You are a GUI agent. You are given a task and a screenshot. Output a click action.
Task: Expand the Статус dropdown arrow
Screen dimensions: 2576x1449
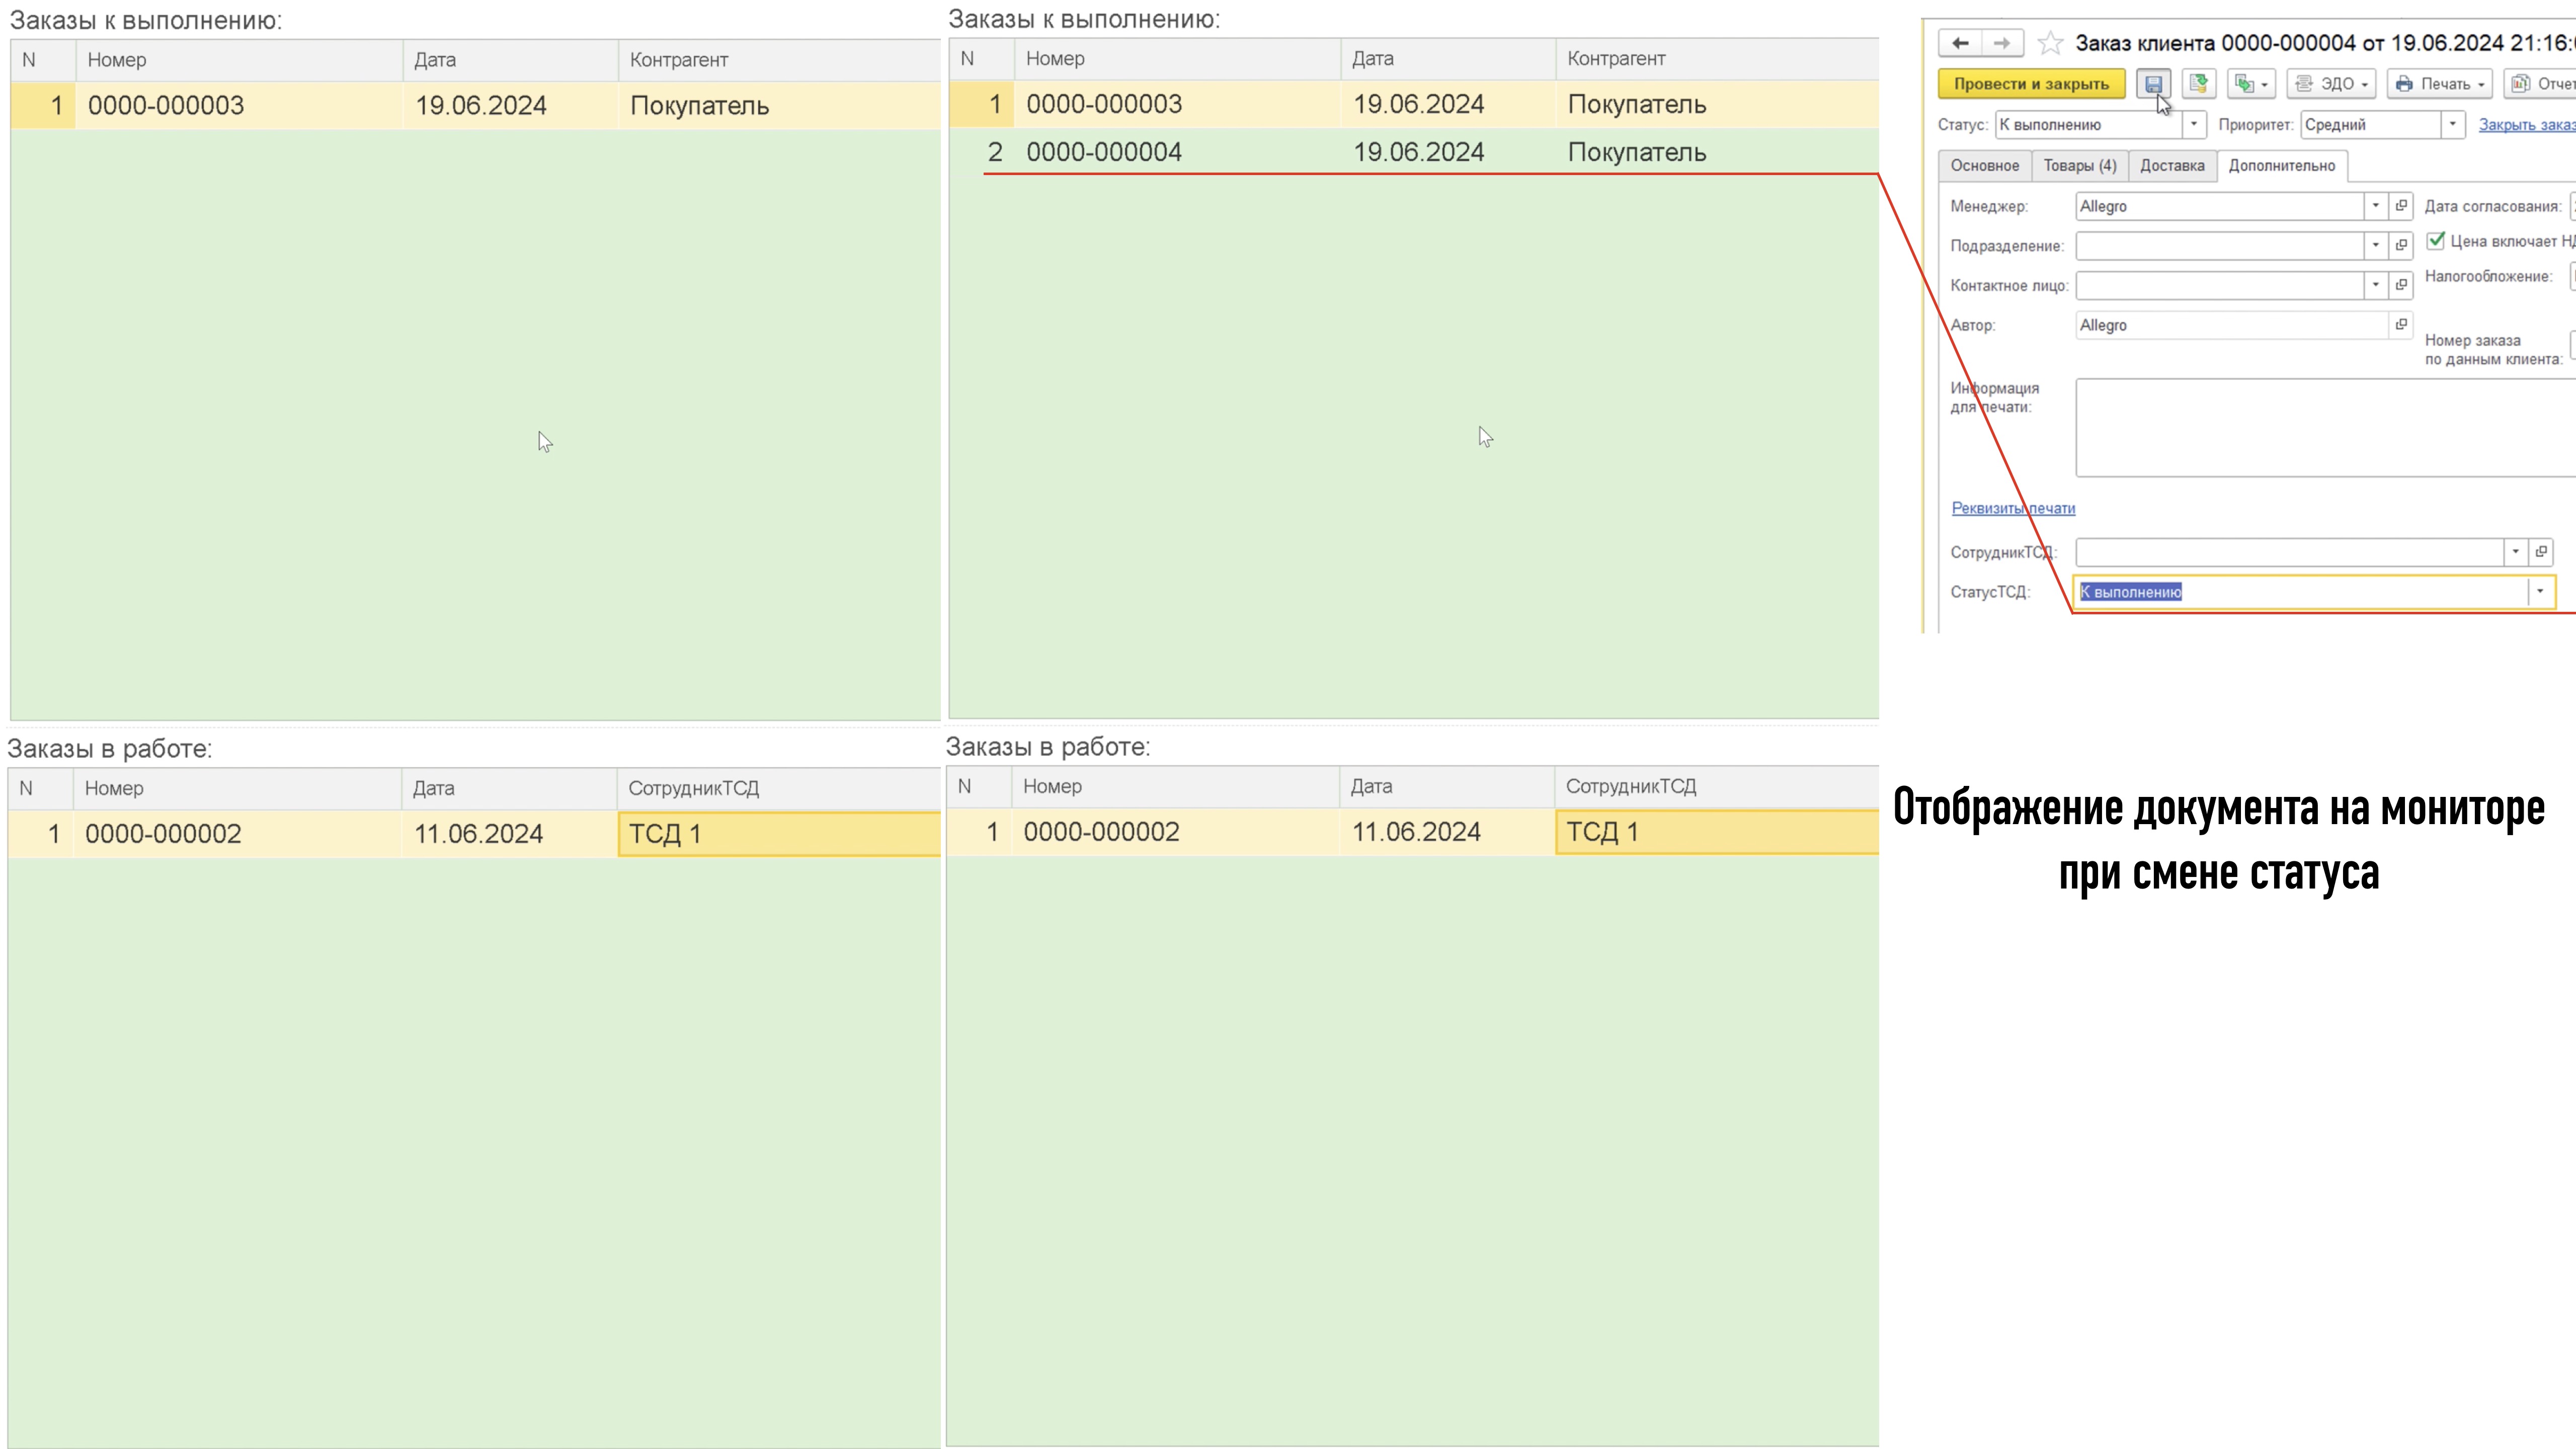(x=2194, y=125)
